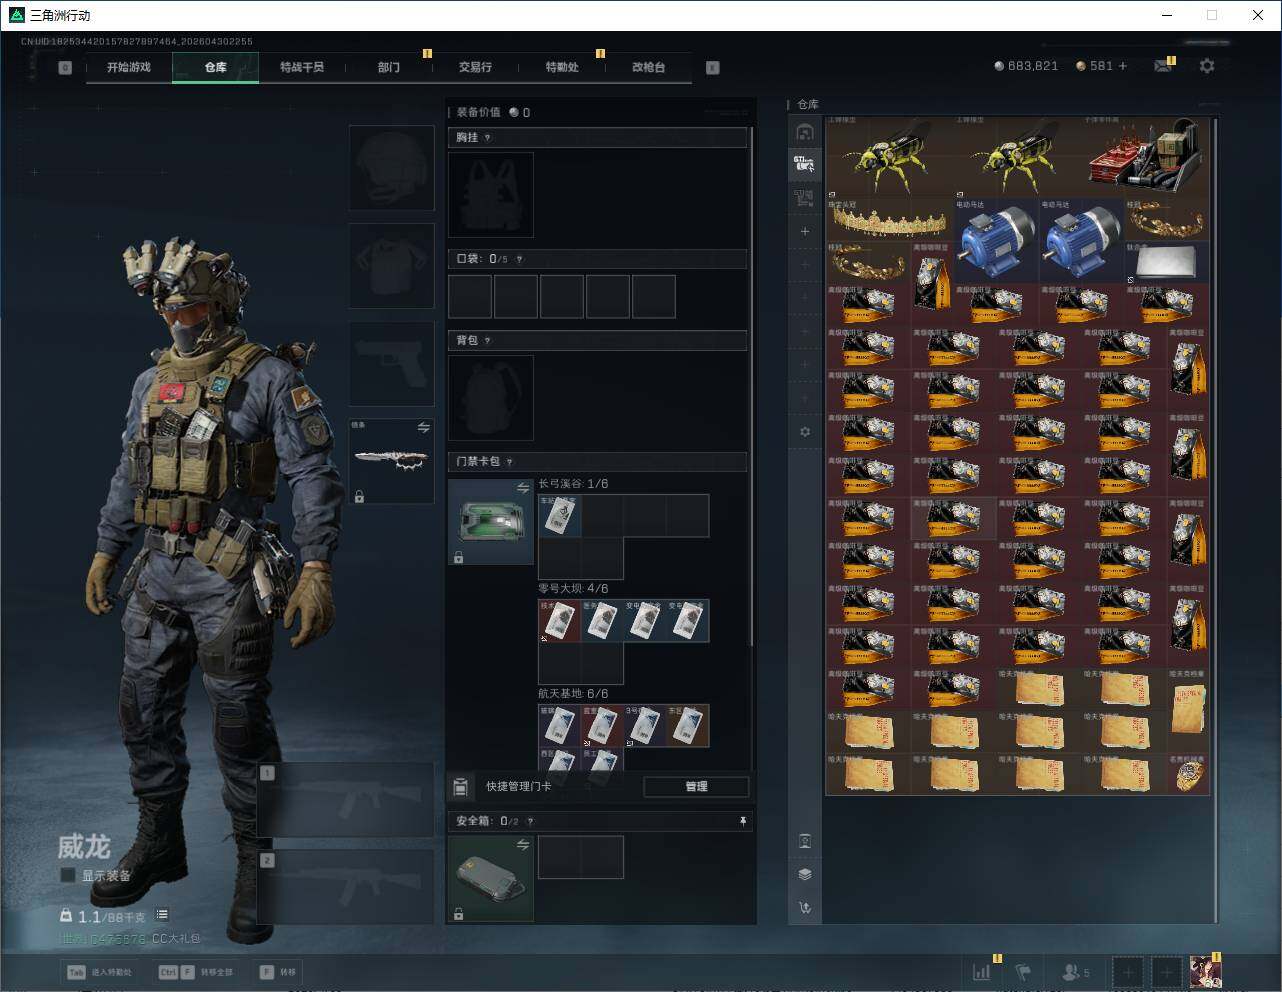This screenshot has width=1282, height=992.
Task: Select the empty chest rig slot
Action: pyautogui.click(x=491, y=195)
